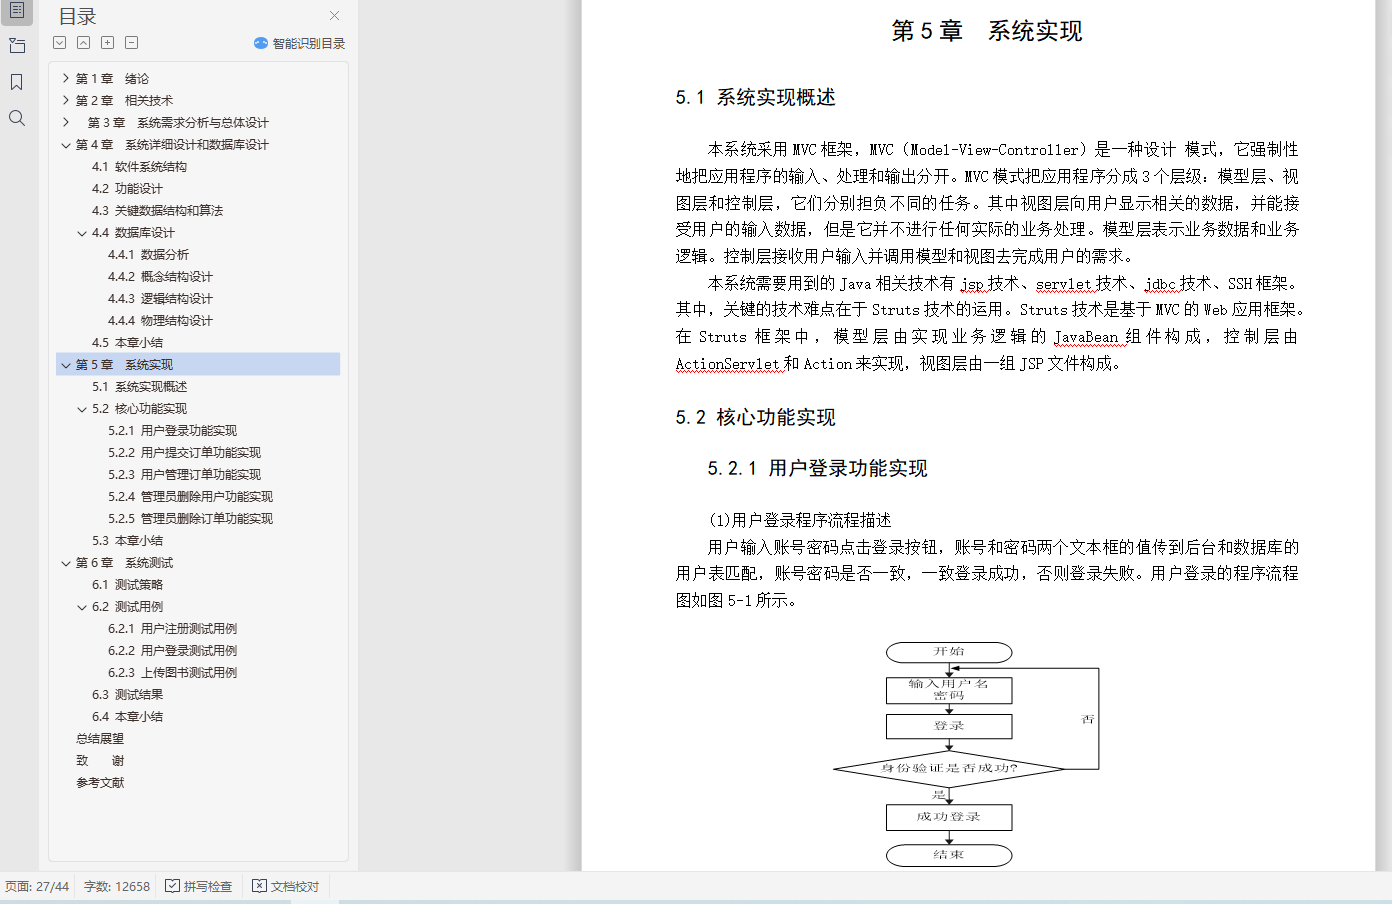Collapse the 5.2 核心功能实现 node

[x=82, y=408]
